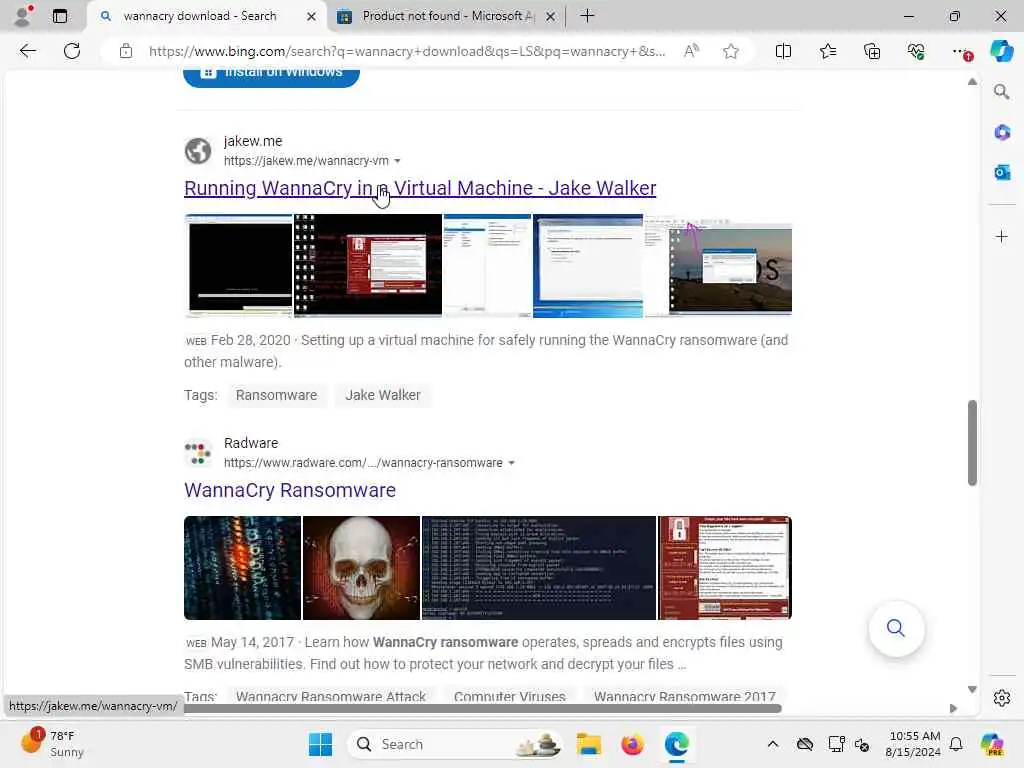Open Radware red ransom note thumbnail
The width and height of the screenshot is (1024, 768).
725,568
